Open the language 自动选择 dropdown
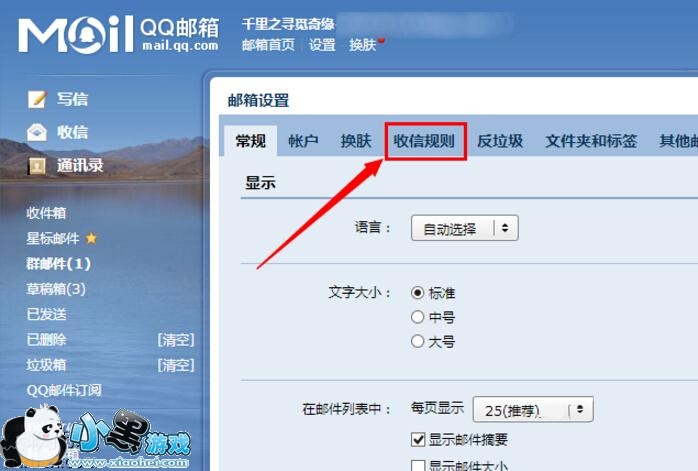The image size is (698, 471). click(464, 228)
